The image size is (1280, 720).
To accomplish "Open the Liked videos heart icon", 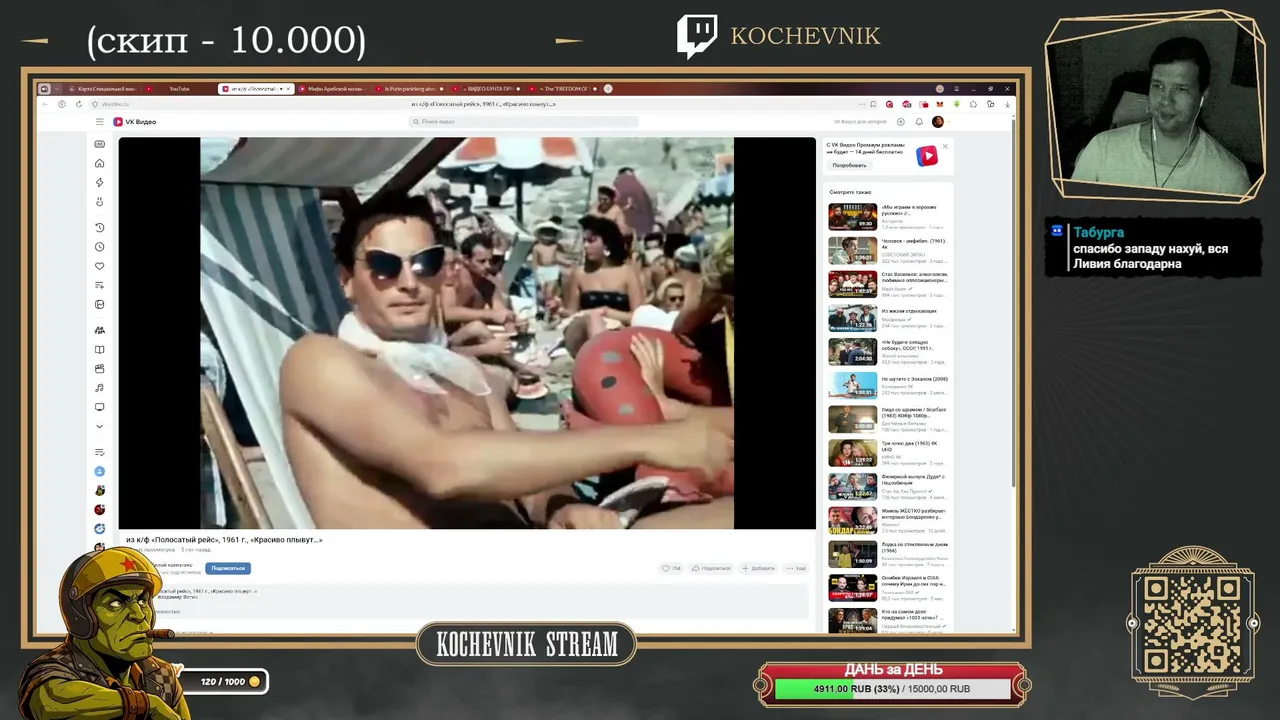I will pyautogui.click(x=99, y=266).
